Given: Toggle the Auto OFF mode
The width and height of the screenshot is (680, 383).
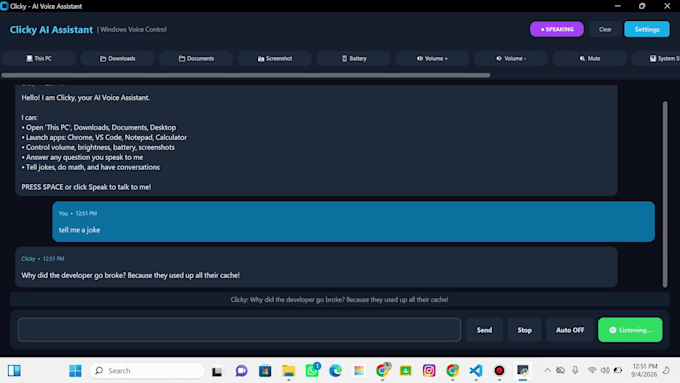Looking at the screenshot, I should coord(570,330).
